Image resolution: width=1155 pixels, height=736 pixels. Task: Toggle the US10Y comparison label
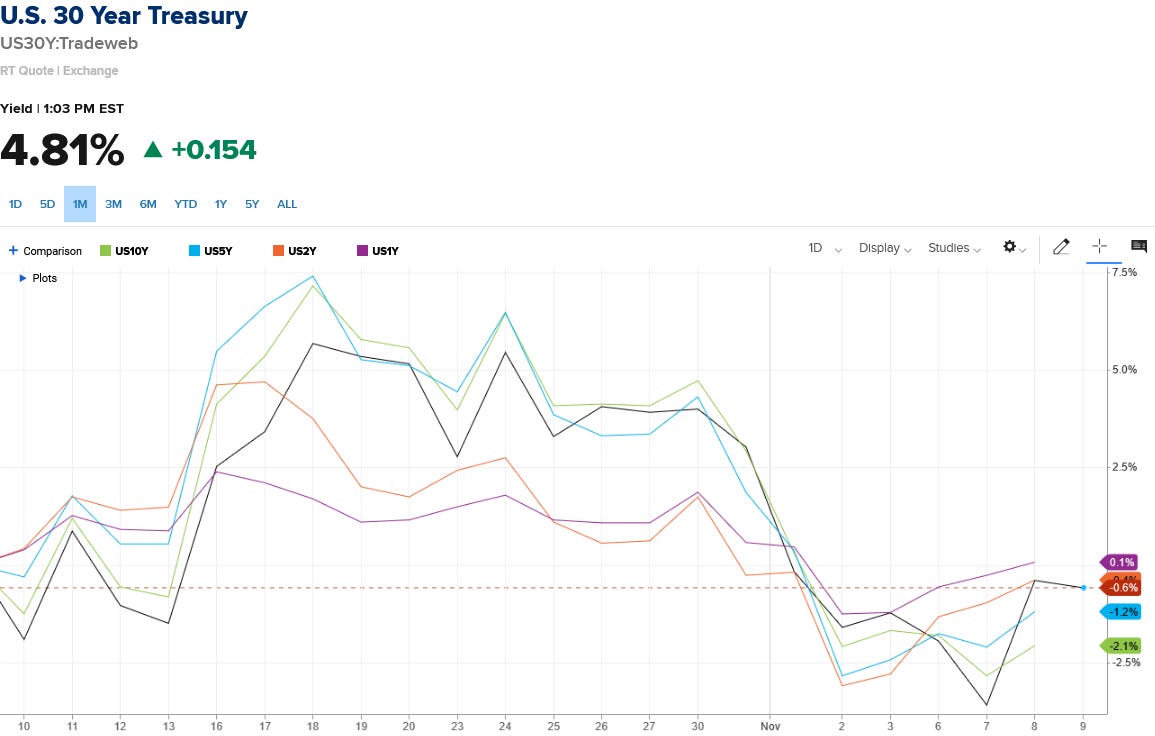132,251
